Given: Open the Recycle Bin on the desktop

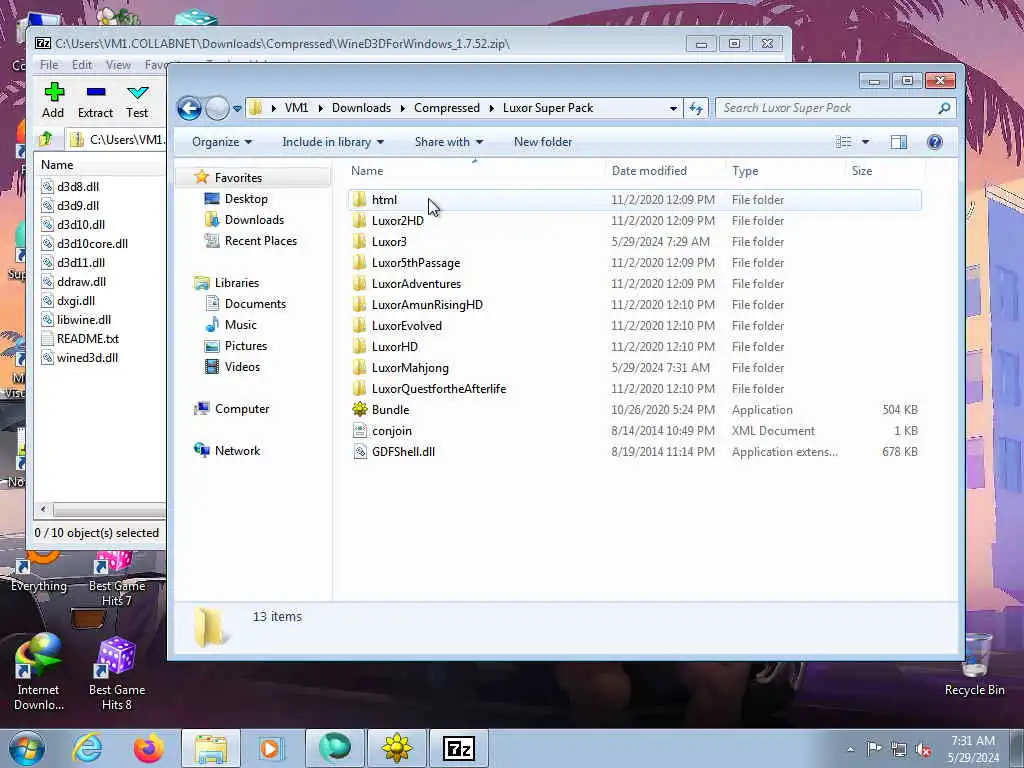Looking at the screenshot, I should pyautogui.click(x=974, y=665).
